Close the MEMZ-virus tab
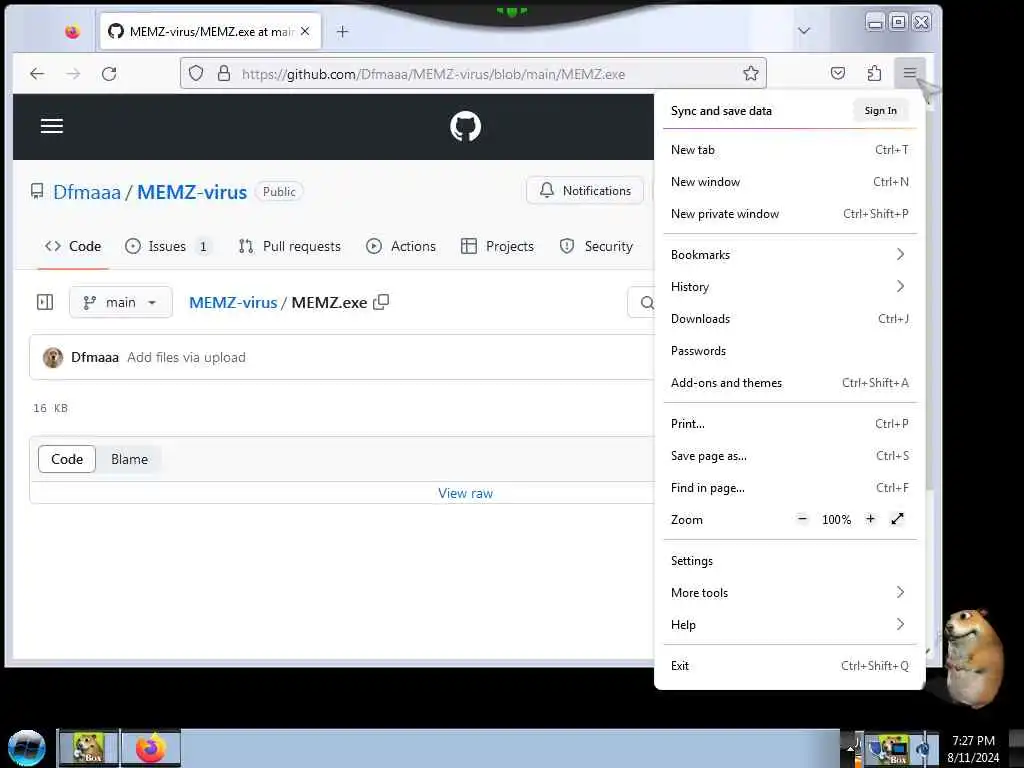The width and height of the screenshot is (1024, 768). click(305, 31)
